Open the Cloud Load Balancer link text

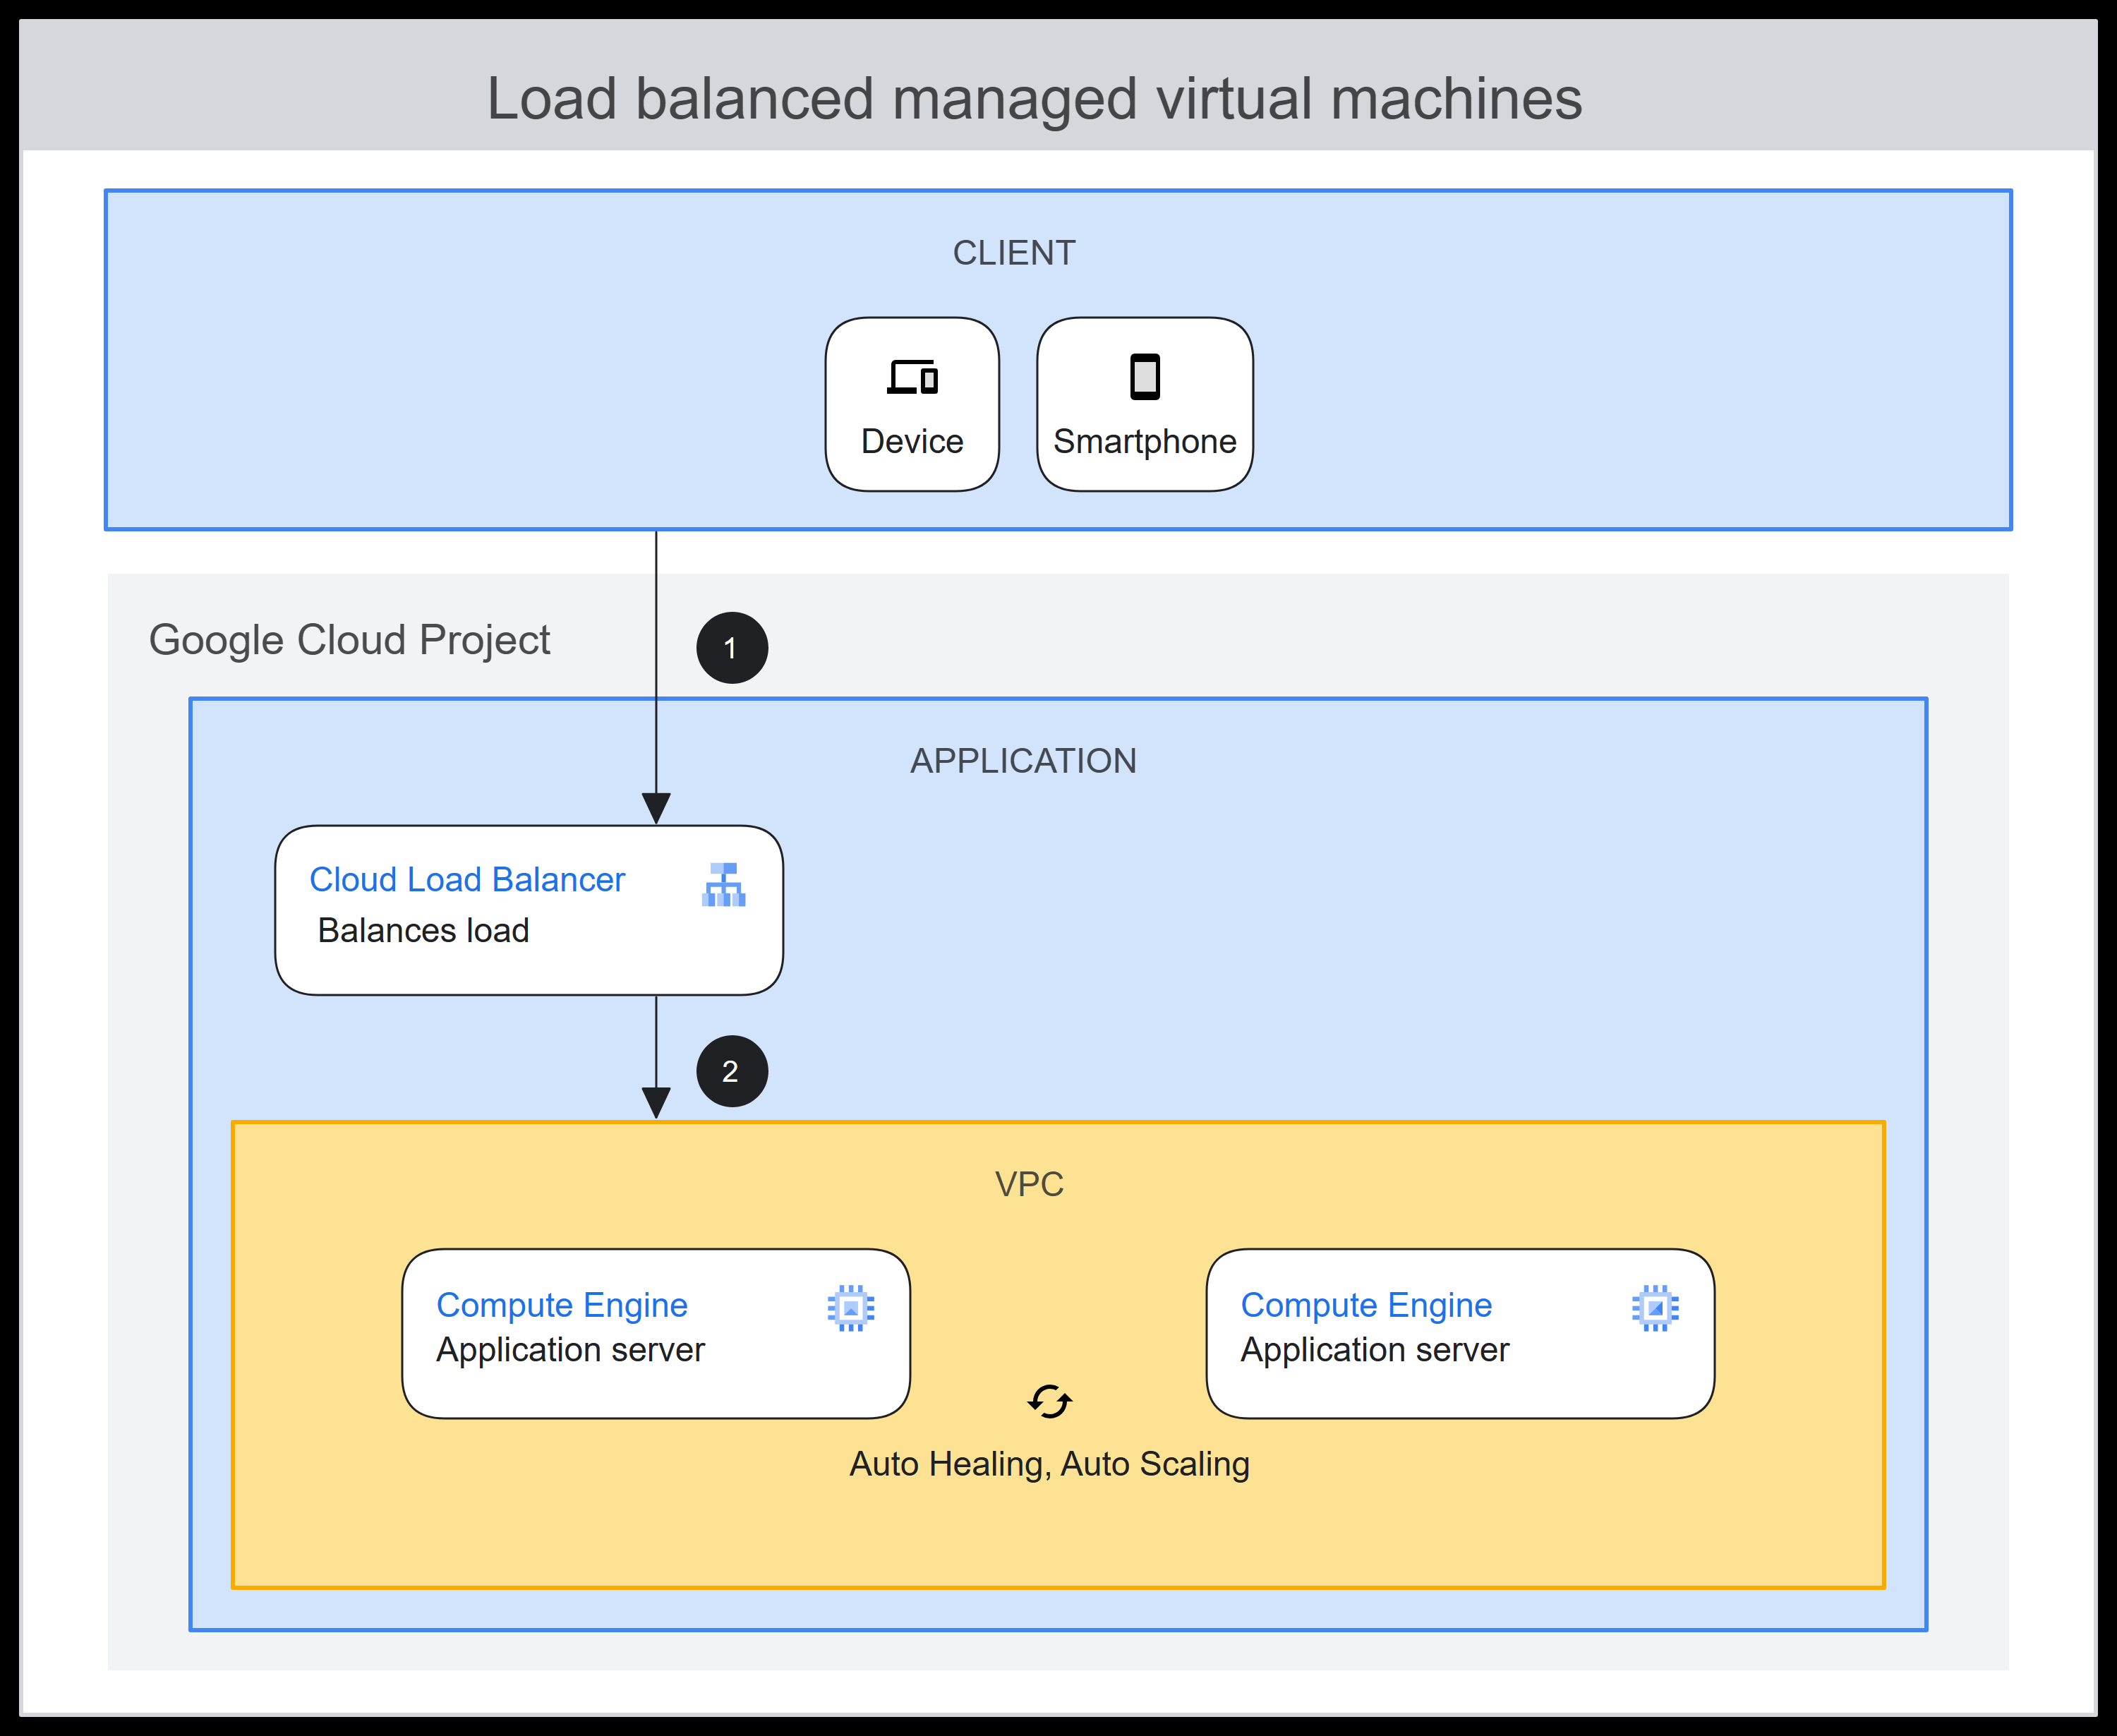[467, 879]
